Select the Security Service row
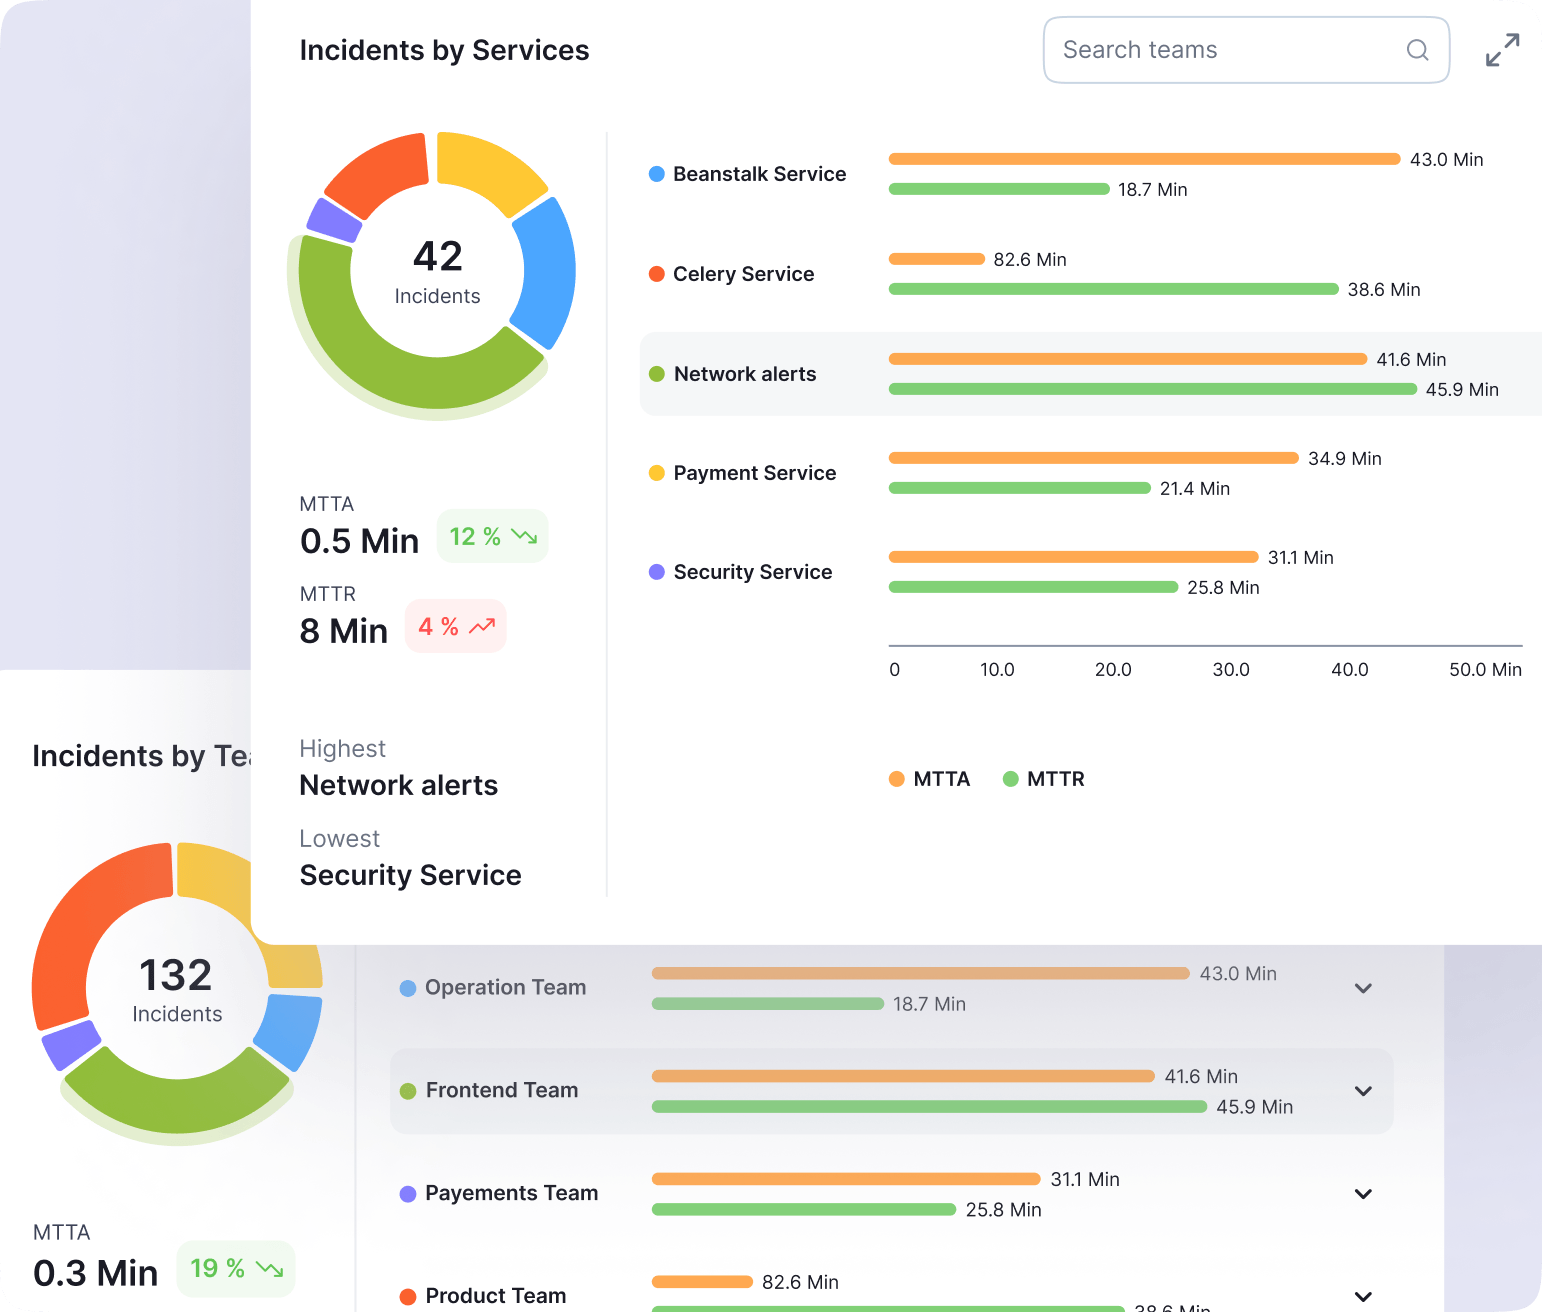Screen dimensions: 1542x1312 pyautogui.click(x=1000, y=571)
